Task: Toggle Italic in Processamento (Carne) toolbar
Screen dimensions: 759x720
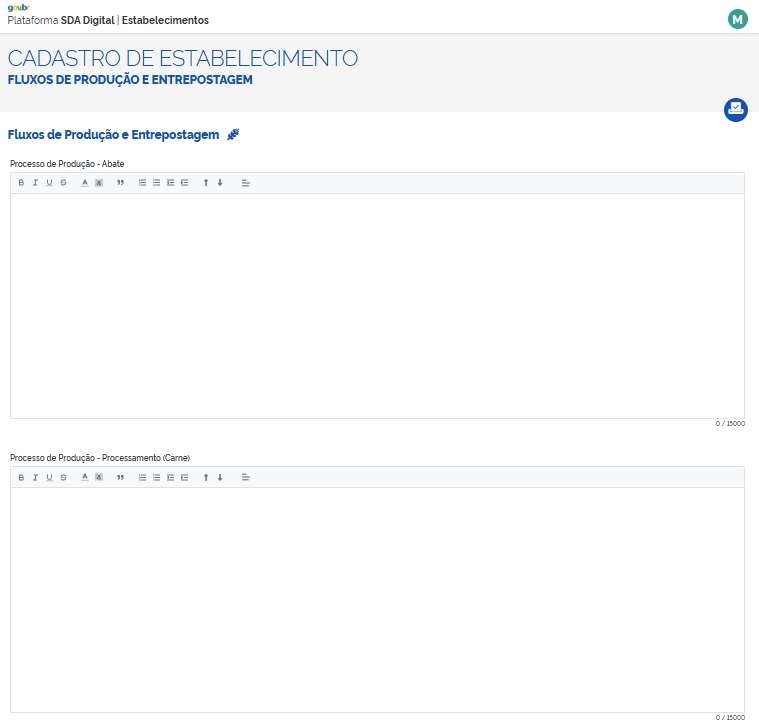Action: pos(35,477)
